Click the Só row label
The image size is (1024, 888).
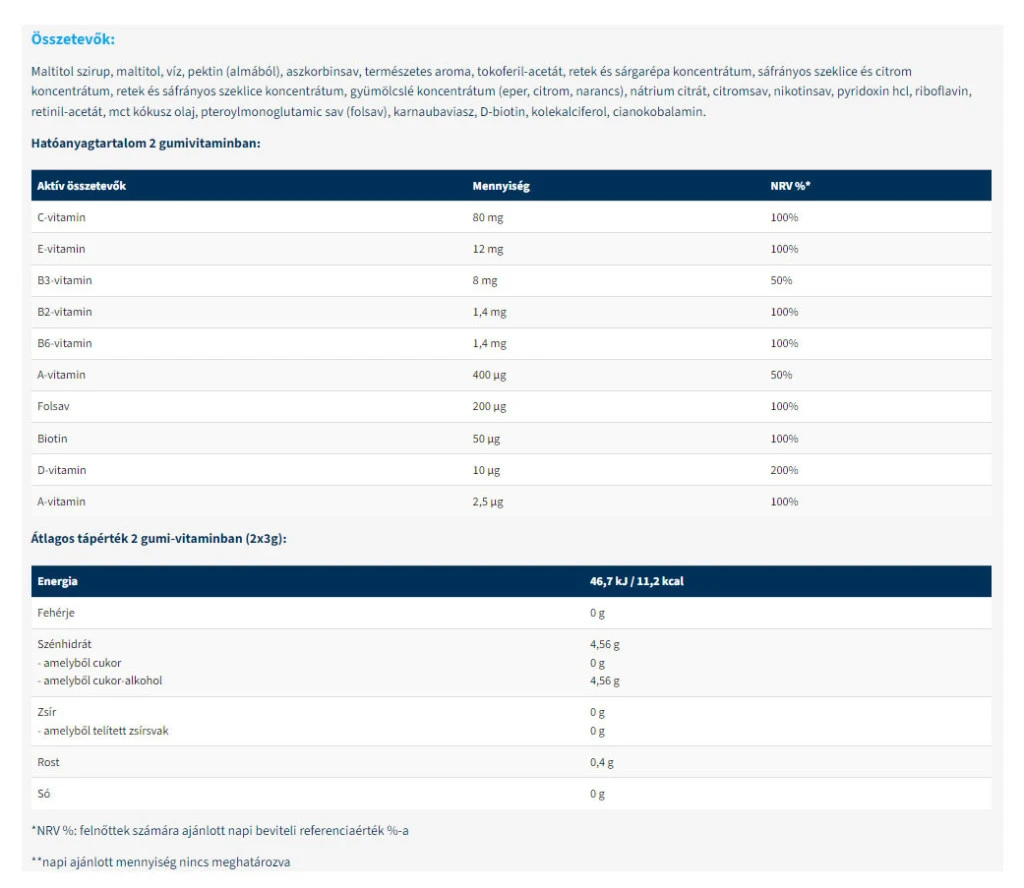click(43, 794)
